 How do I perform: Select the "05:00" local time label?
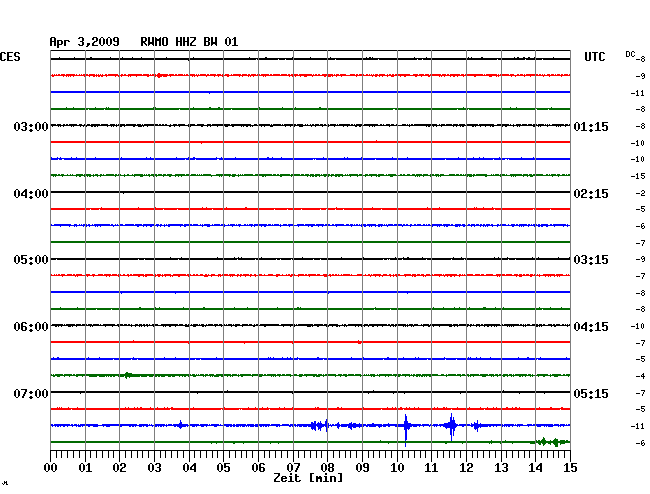(31, 260)
